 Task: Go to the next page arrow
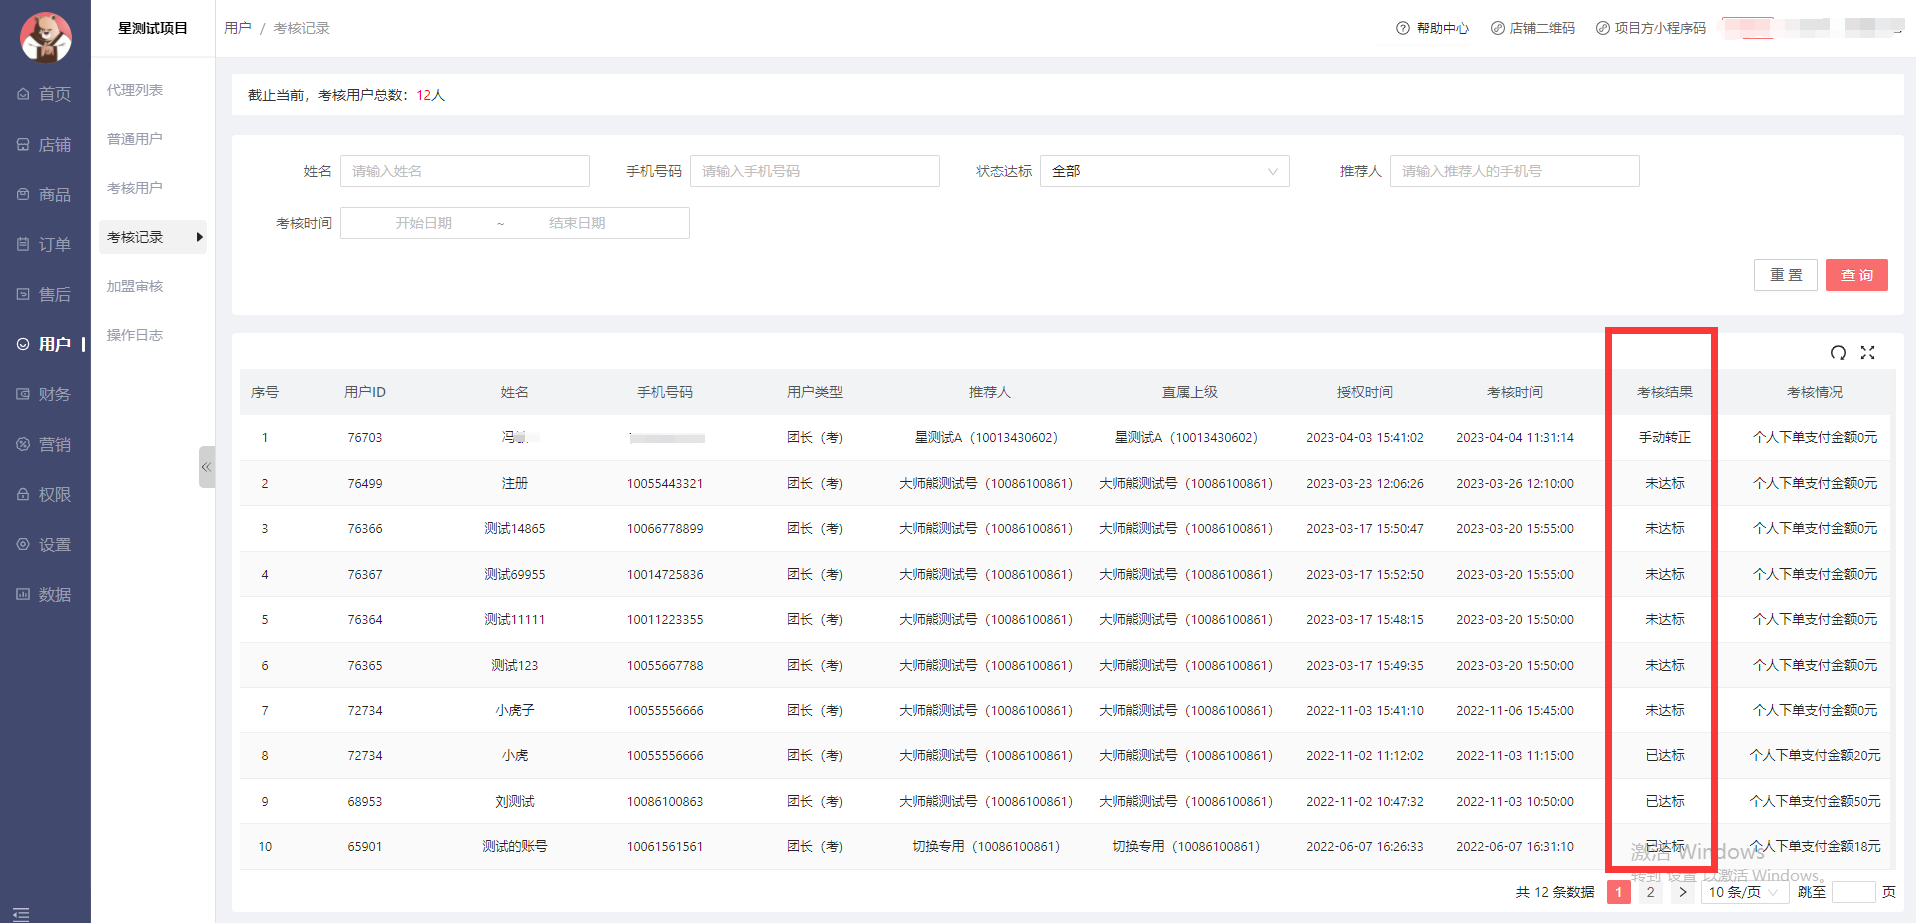[1683, 892]
